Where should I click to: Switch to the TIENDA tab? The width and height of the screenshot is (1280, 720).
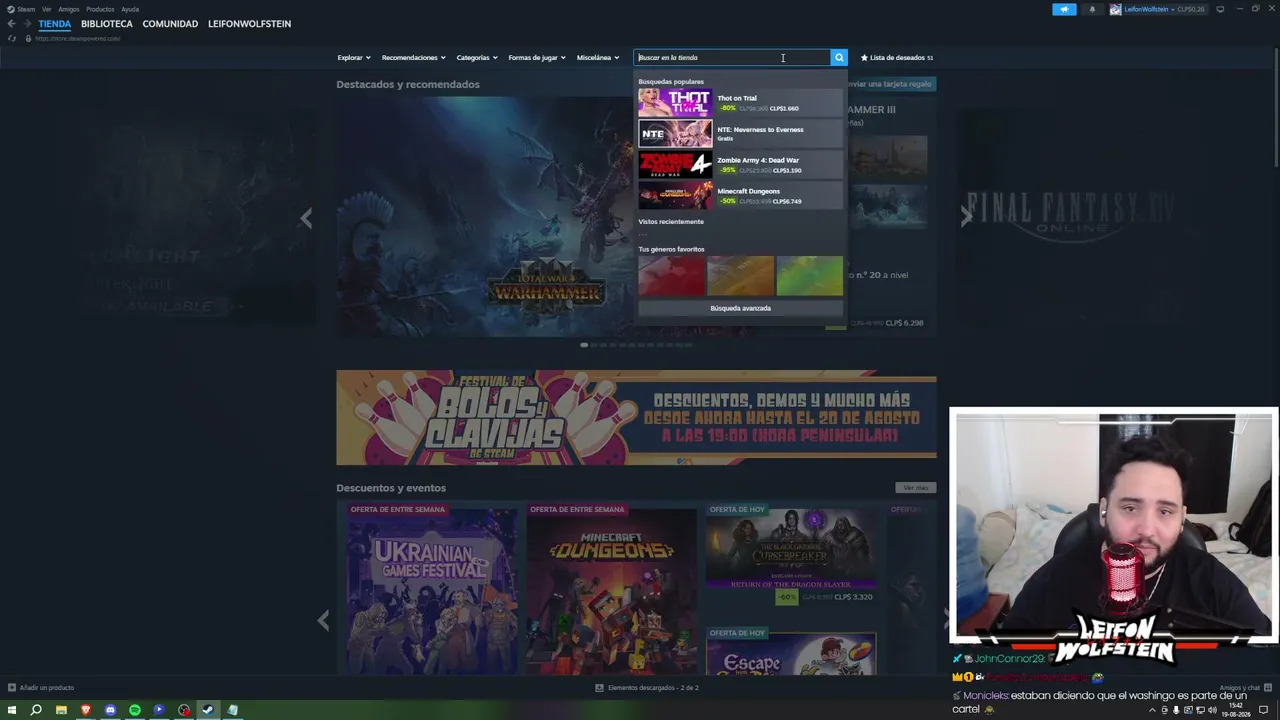click(x=55, y=24)
